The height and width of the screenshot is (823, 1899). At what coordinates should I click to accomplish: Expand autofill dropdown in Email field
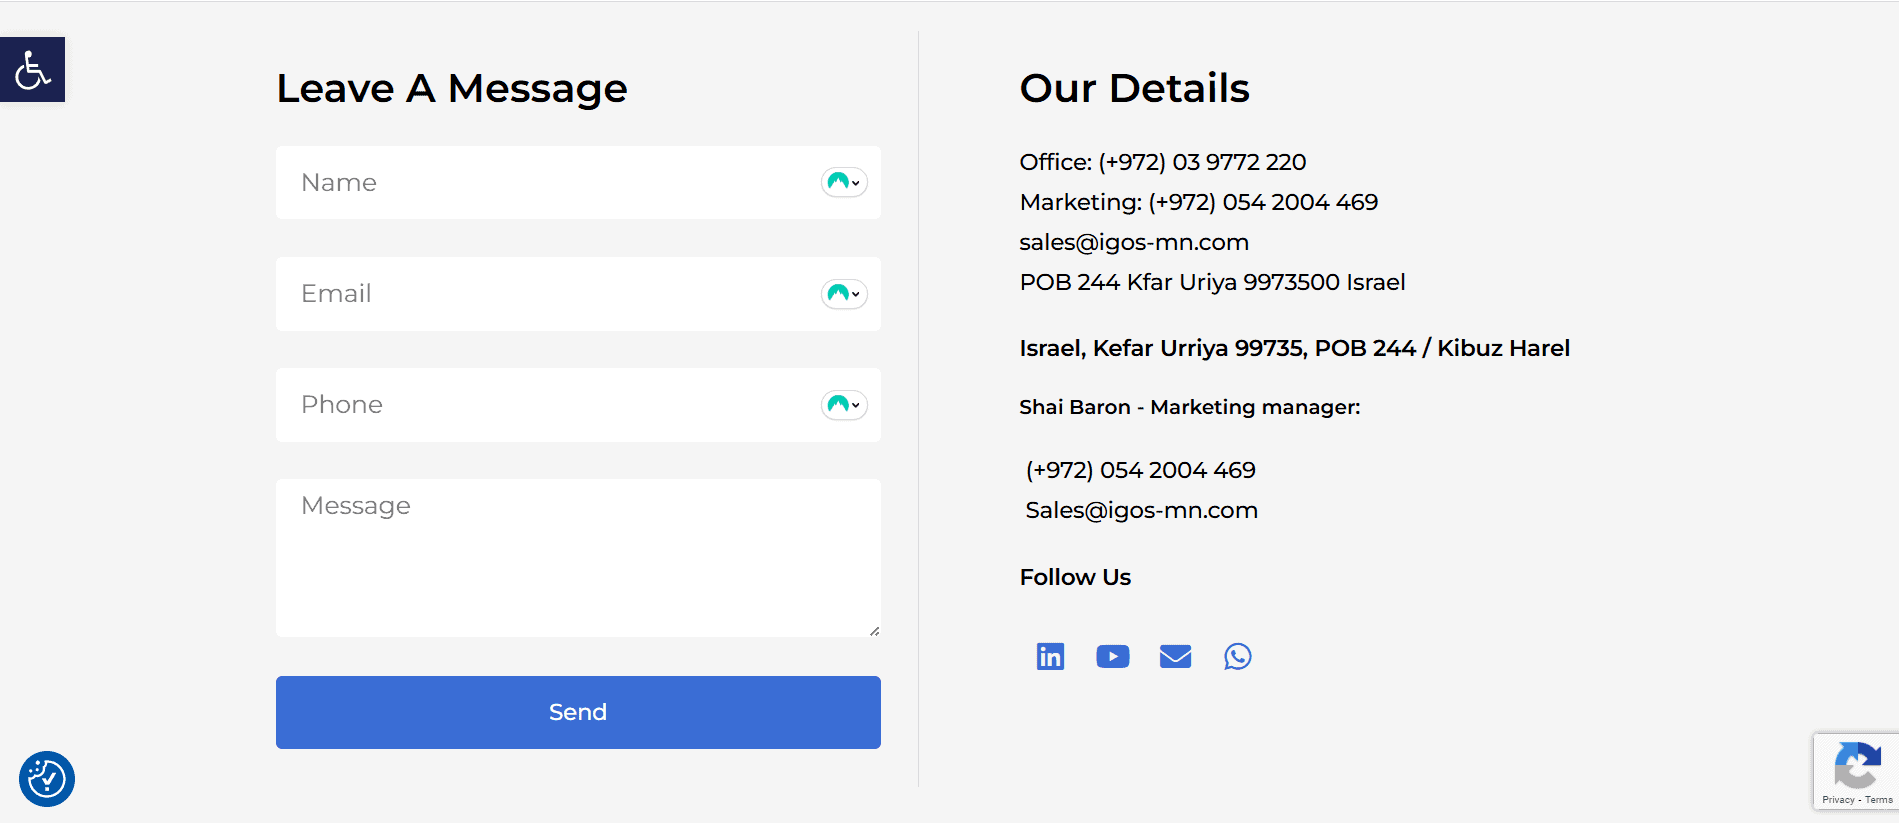pyautogui.click(x=844, y=294)
